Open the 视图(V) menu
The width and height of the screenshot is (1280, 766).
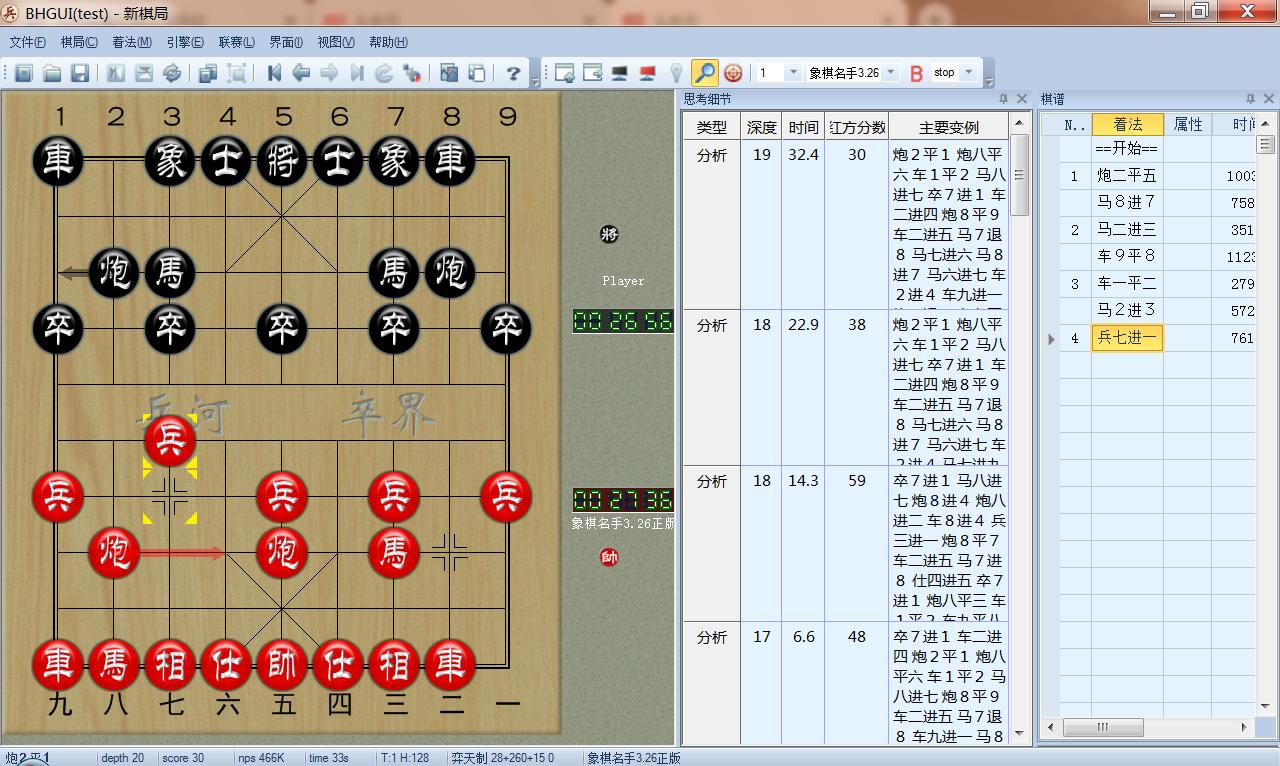[x=334, y=42]
